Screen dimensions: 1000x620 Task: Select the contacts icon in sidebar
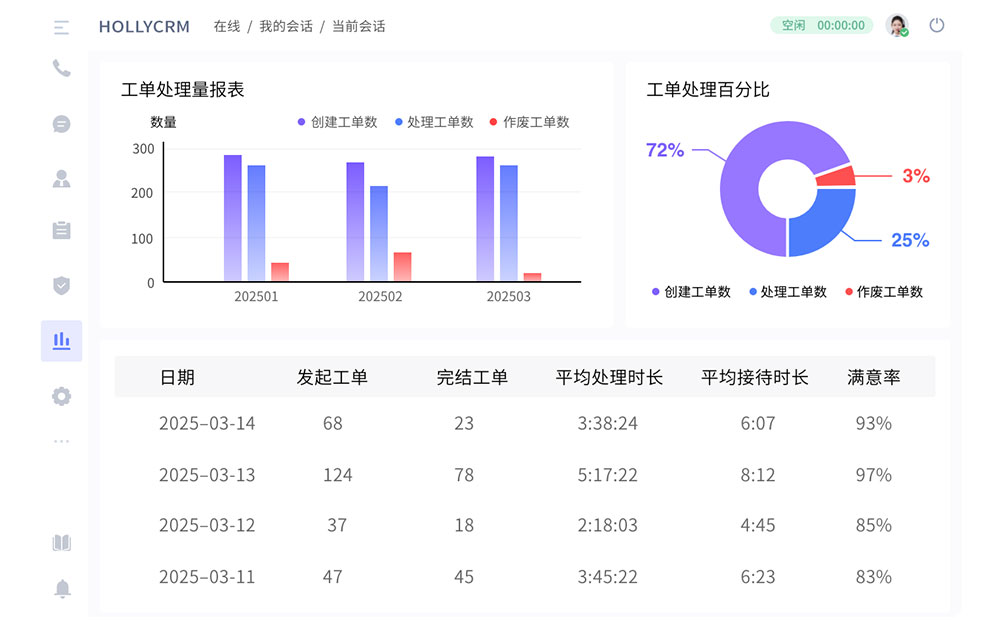coord(61,178)
